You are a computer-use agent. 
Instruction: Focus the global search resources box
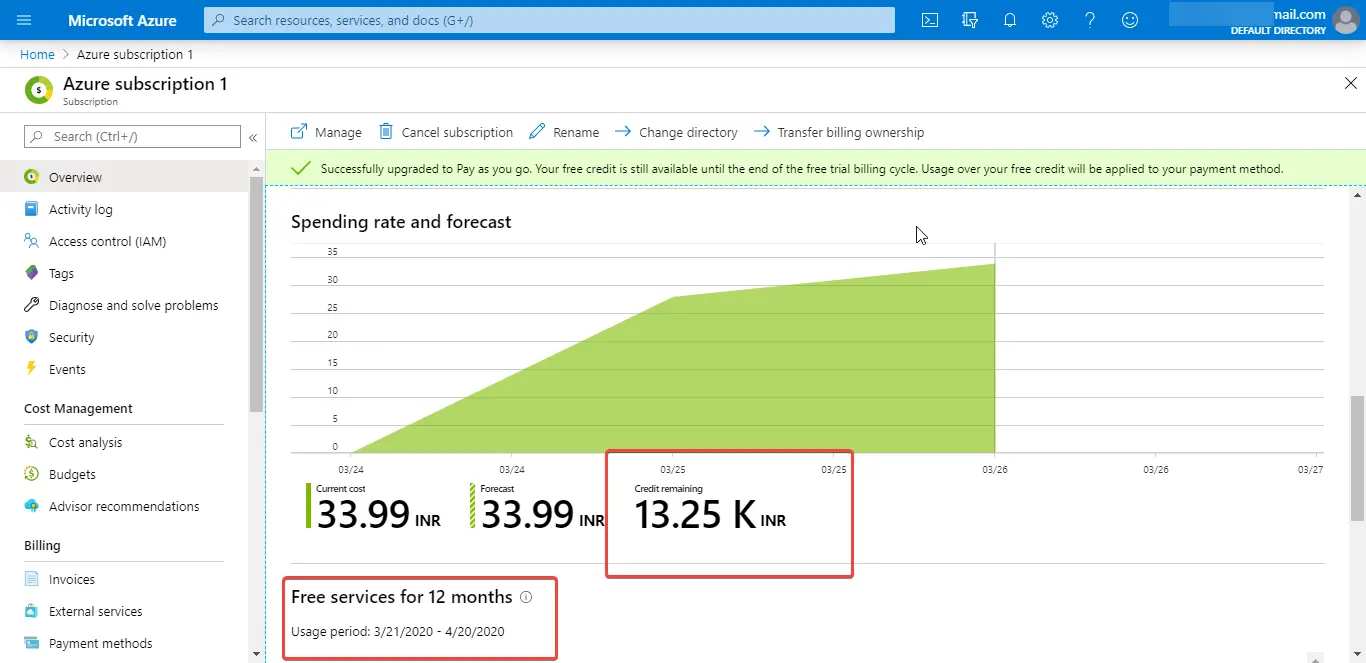coord(549,20)
